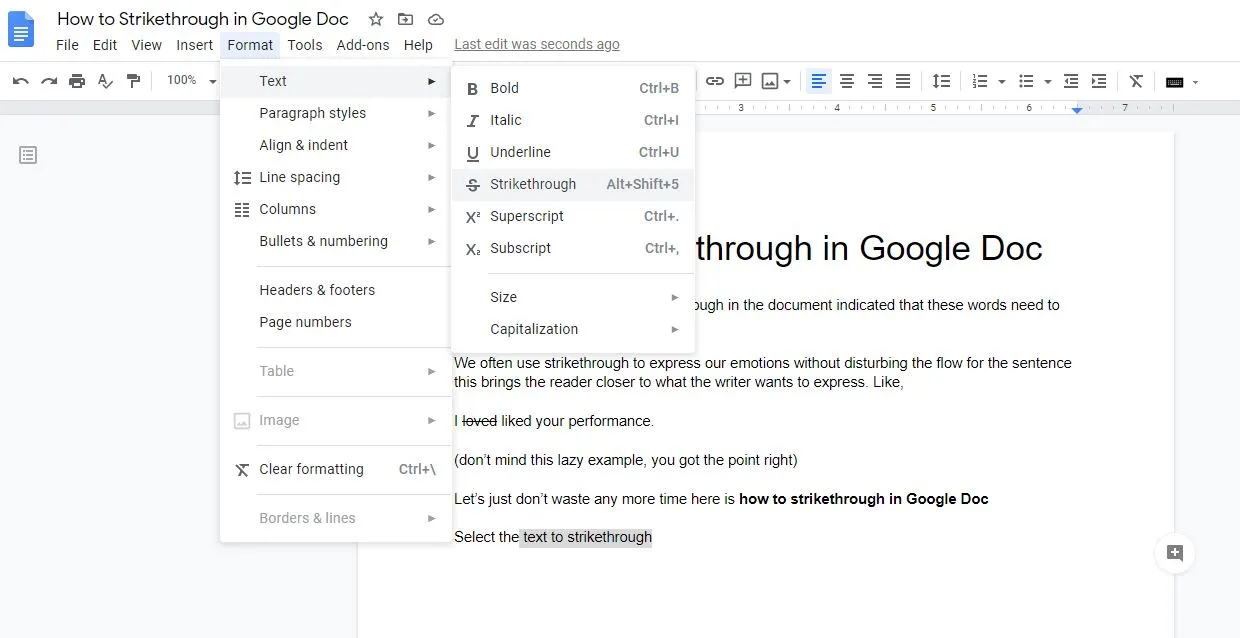This screenshot has height=638, width=1240.
Task: Choose Clear formatting in the Format menu
Action: tap(336, 469)
